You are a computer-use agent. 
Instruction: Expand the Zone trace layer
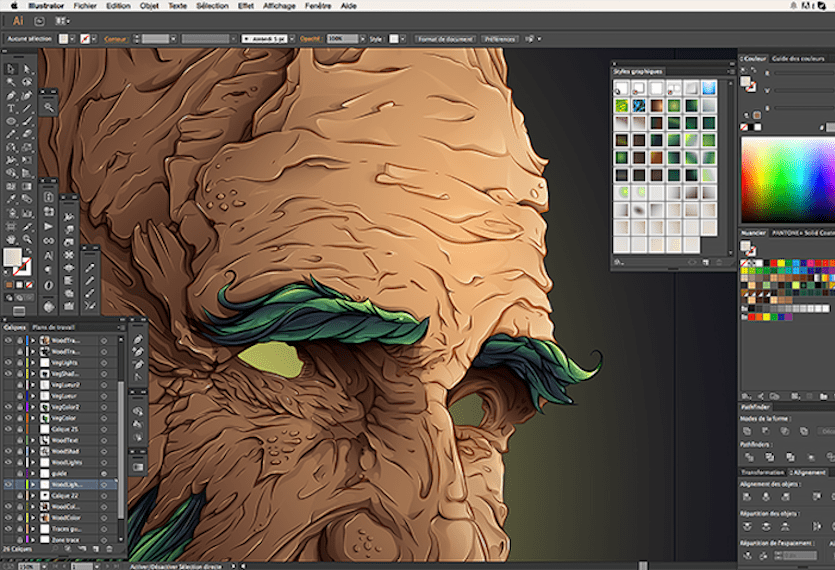(x=33, y=540)
